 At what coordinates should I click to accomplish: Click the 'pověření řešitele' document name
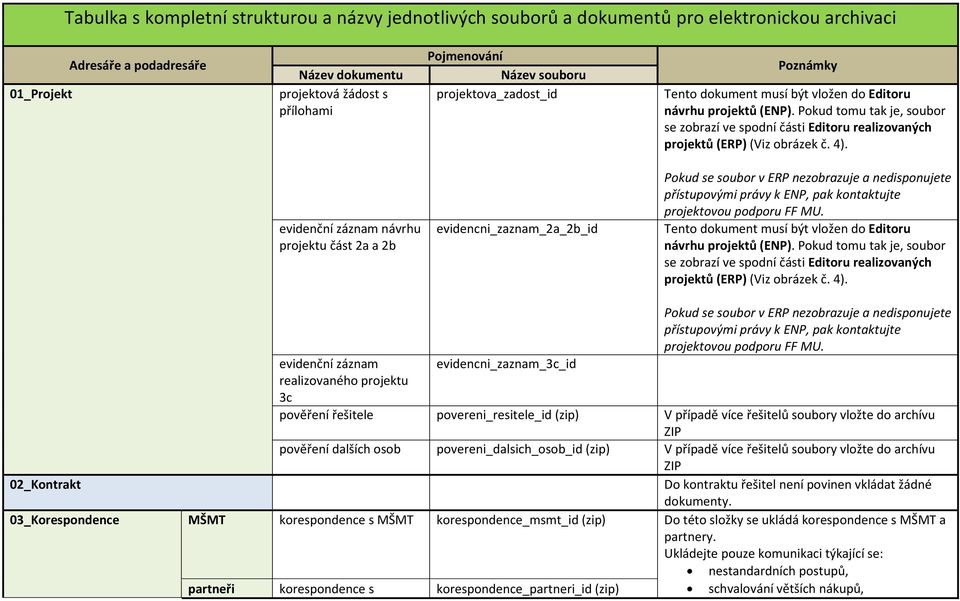(326, 415)
